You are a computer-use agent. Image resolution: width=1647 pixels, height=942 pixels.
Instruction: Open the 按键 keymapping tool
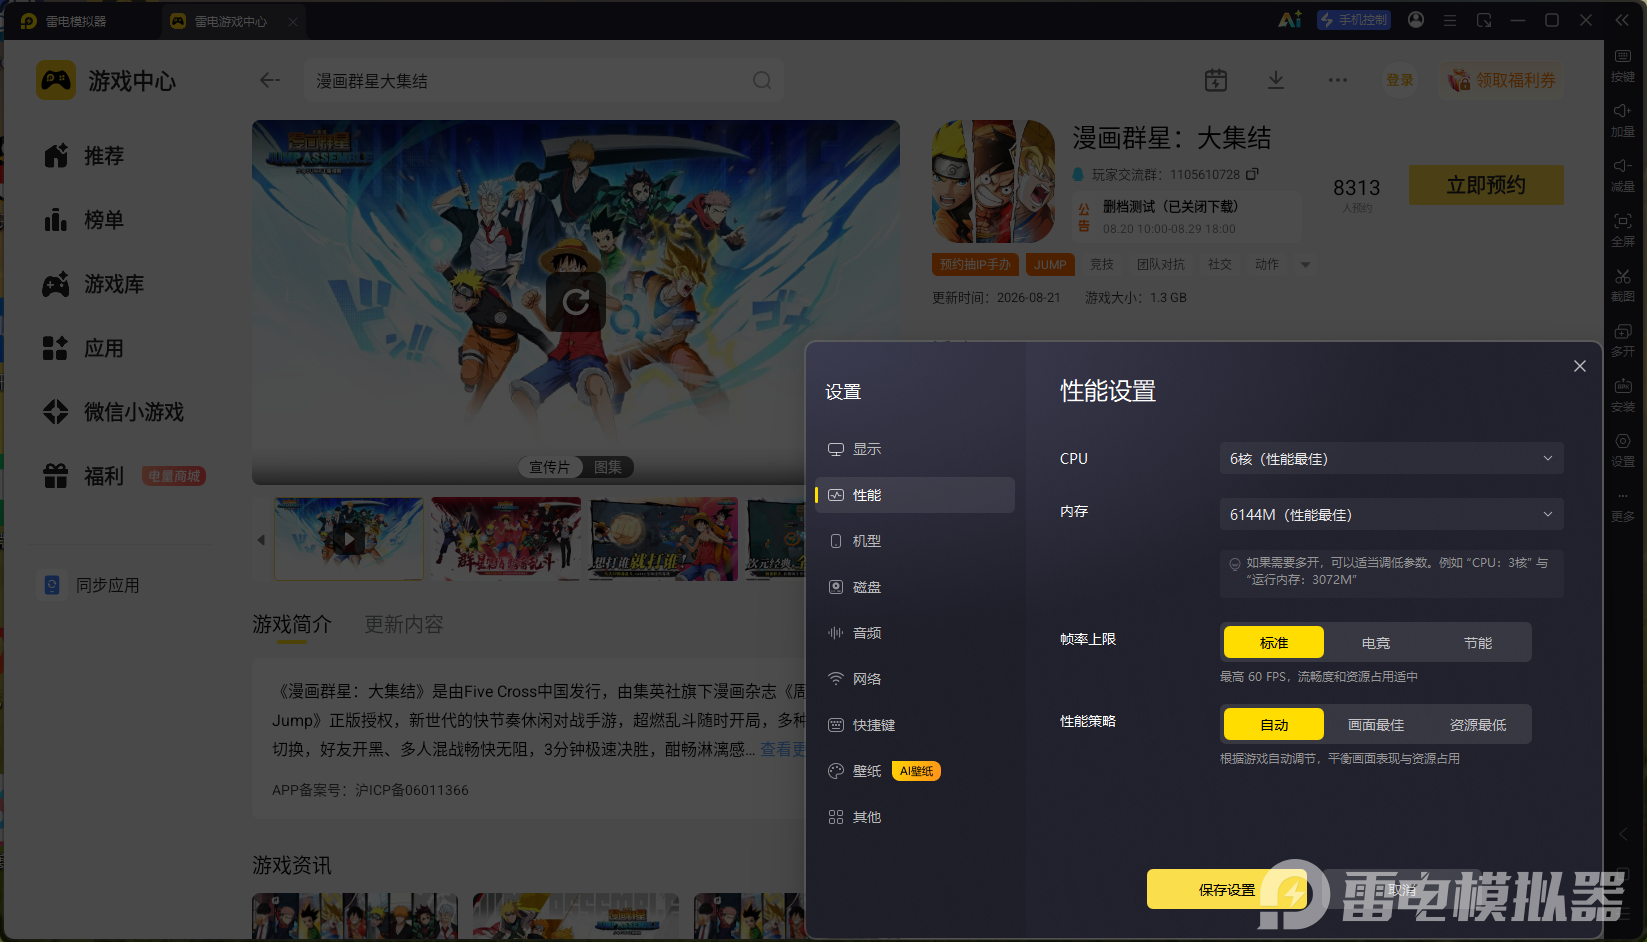click(1623, 66)
